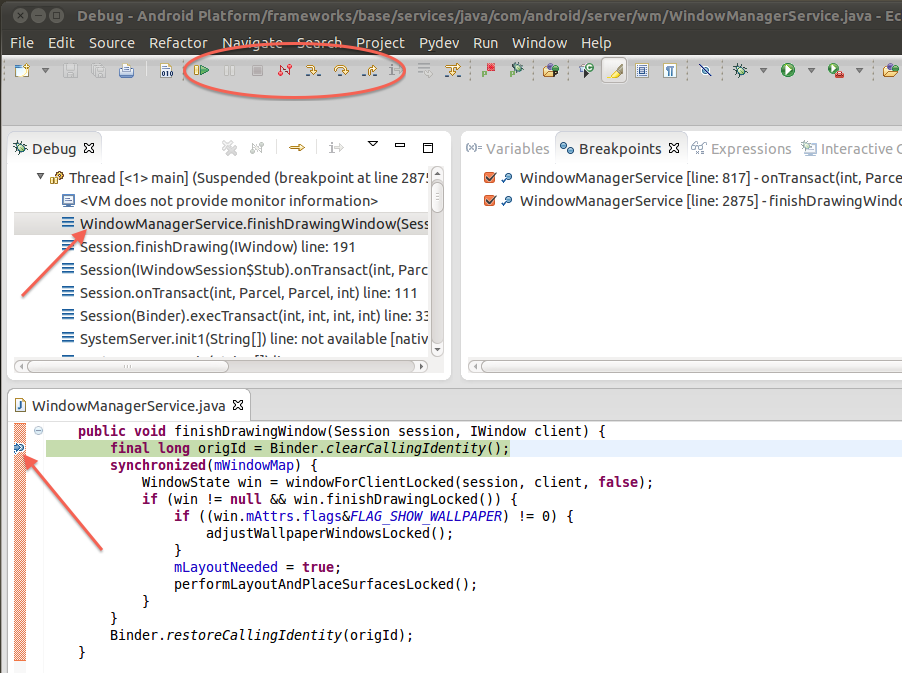Click the Step Into icon

pos(313,70)
